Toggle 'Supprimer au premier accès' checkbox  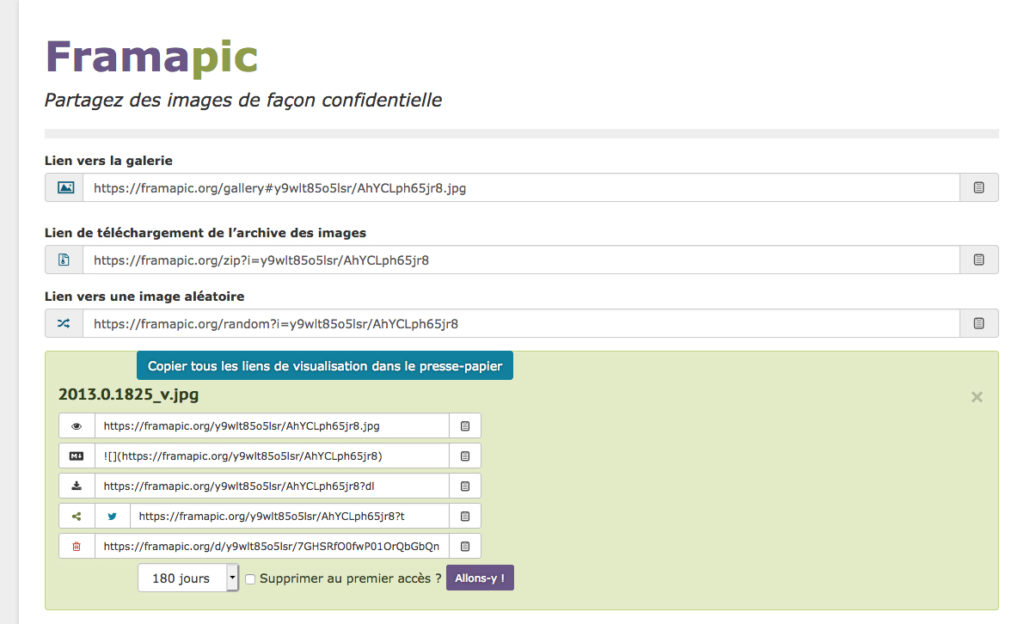pos(250,579)
